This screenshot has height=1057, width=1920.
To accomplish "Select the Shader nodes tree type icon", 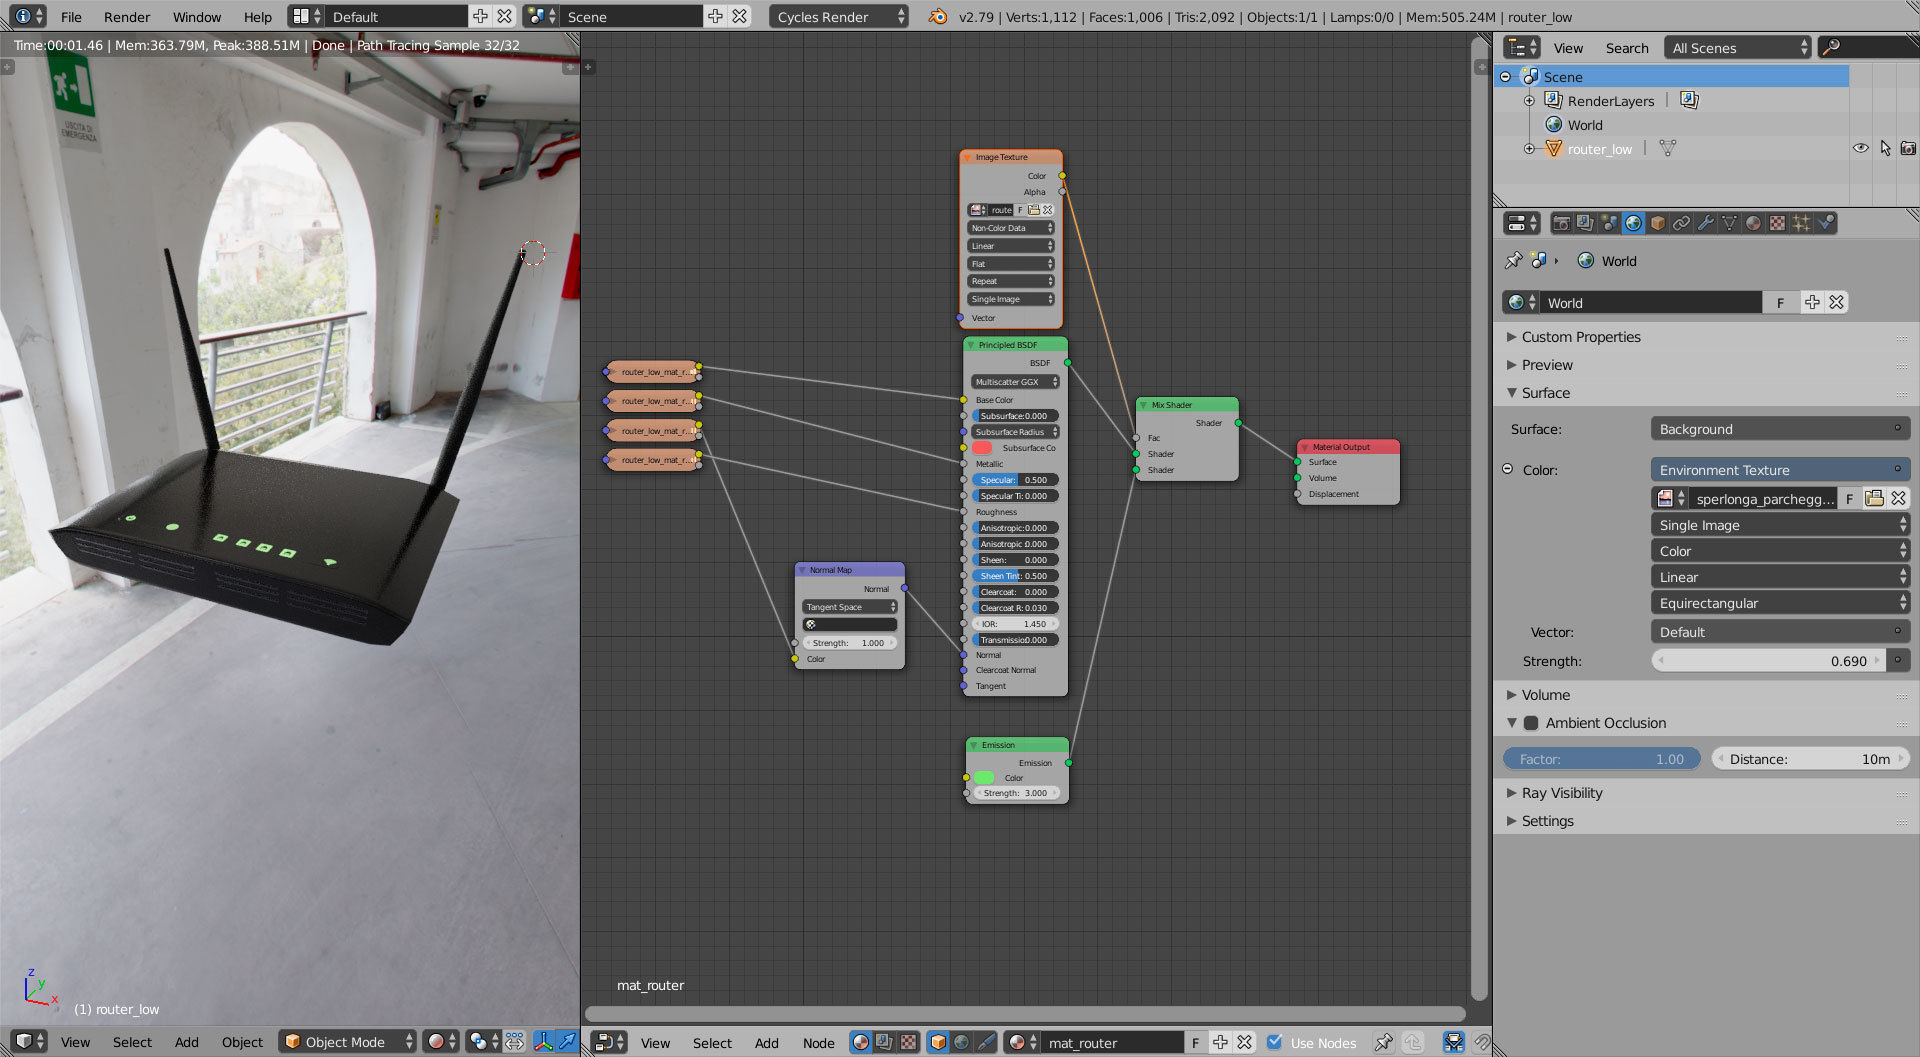I will point(860,1042).
